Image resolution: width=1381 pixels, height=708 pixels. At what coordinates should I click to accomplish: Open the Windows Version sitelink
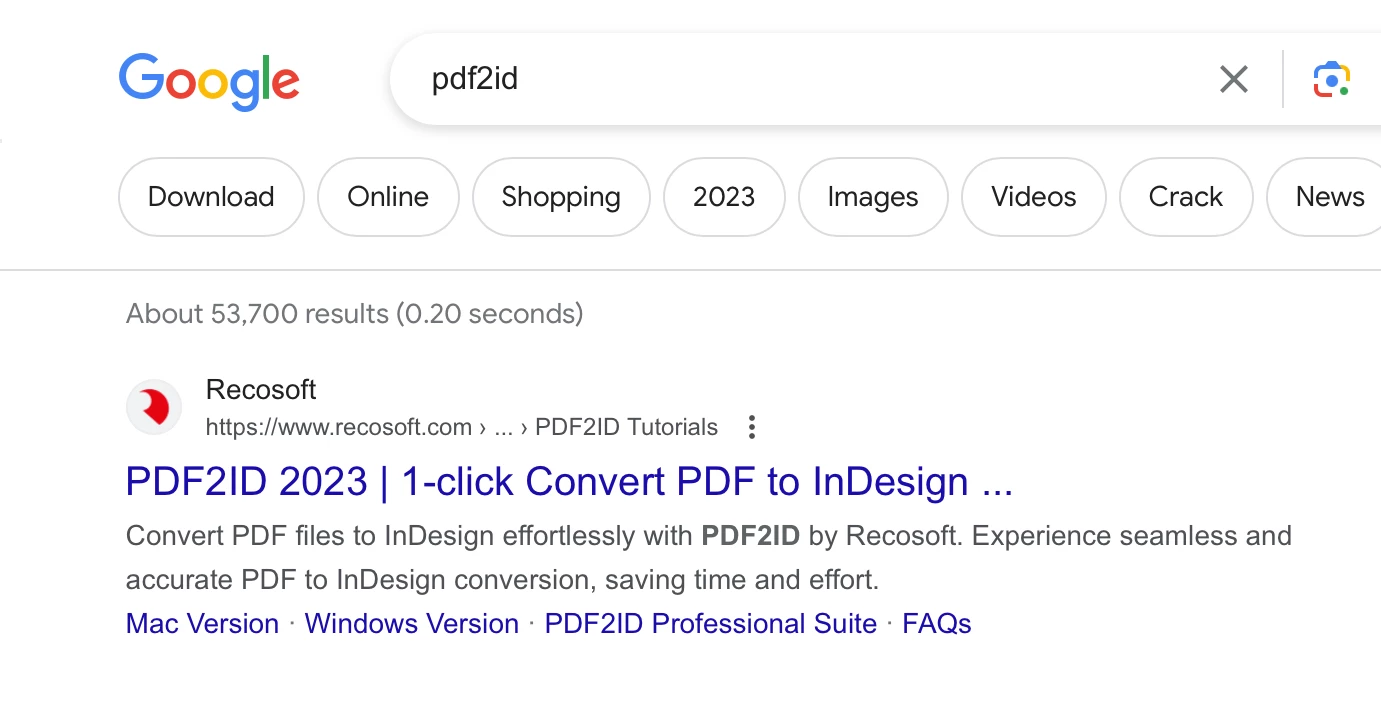pyautogui.click(x=412, y=624)
